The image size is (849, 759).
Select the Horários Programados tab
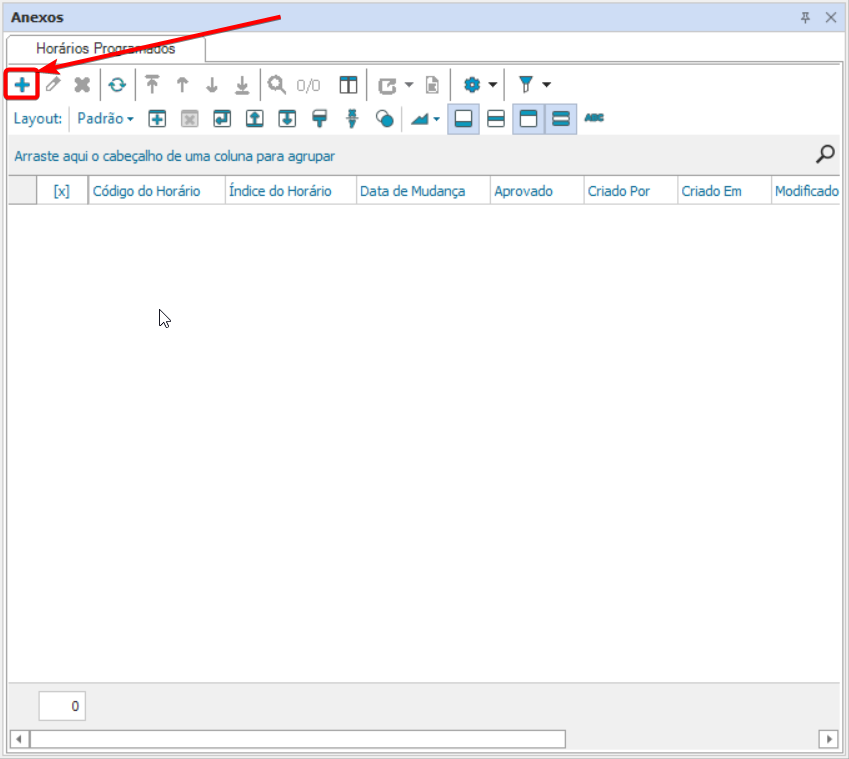[106, 49]
